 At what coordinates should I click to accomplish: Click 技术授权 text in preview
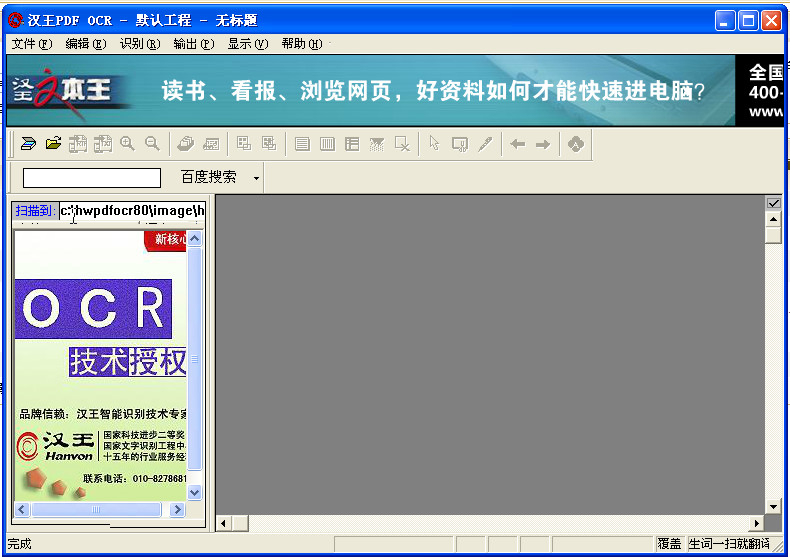pos(128,362)
